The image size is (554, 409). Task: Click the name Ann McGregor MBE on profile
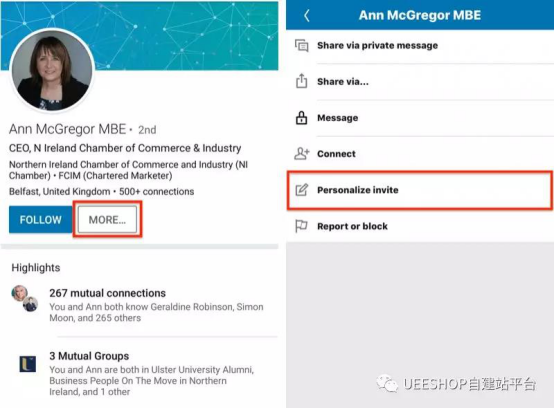click(67, 129)
